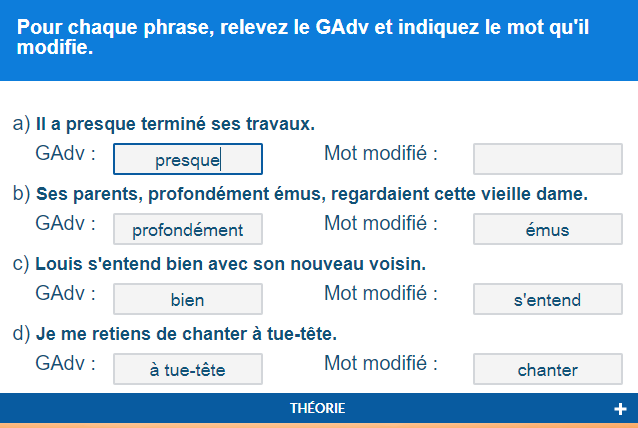Select the "à tue-tête" input field
Viewport: 638px width, 428px height.
click(x=188, y=369)
